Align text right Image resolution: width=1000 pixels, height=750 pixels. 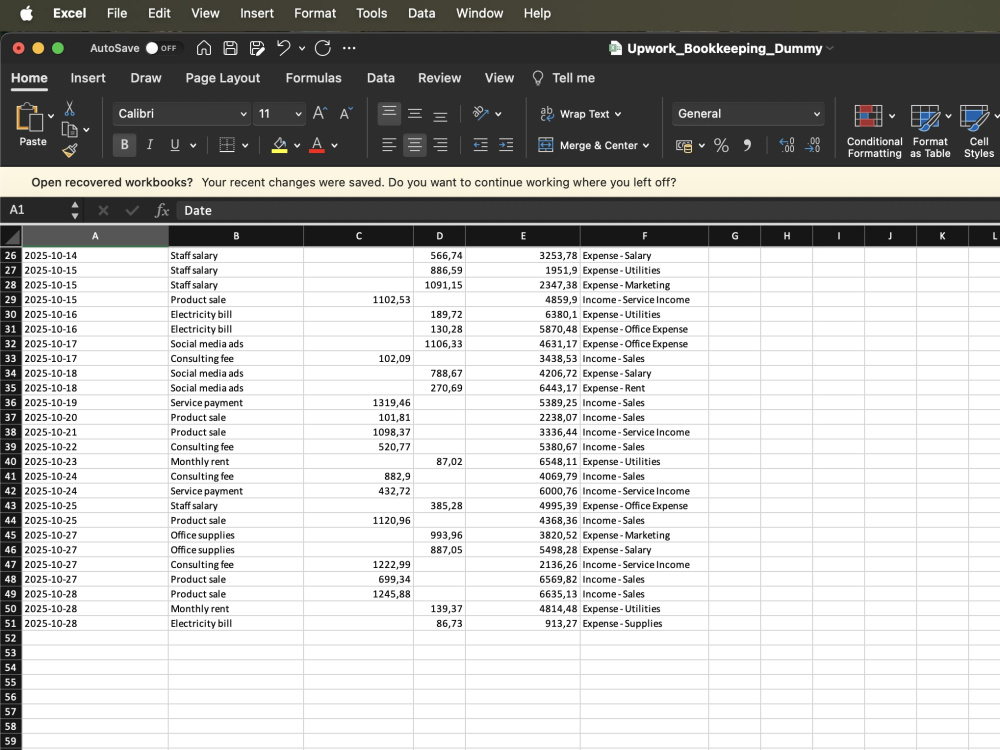(x=440, y=145)
